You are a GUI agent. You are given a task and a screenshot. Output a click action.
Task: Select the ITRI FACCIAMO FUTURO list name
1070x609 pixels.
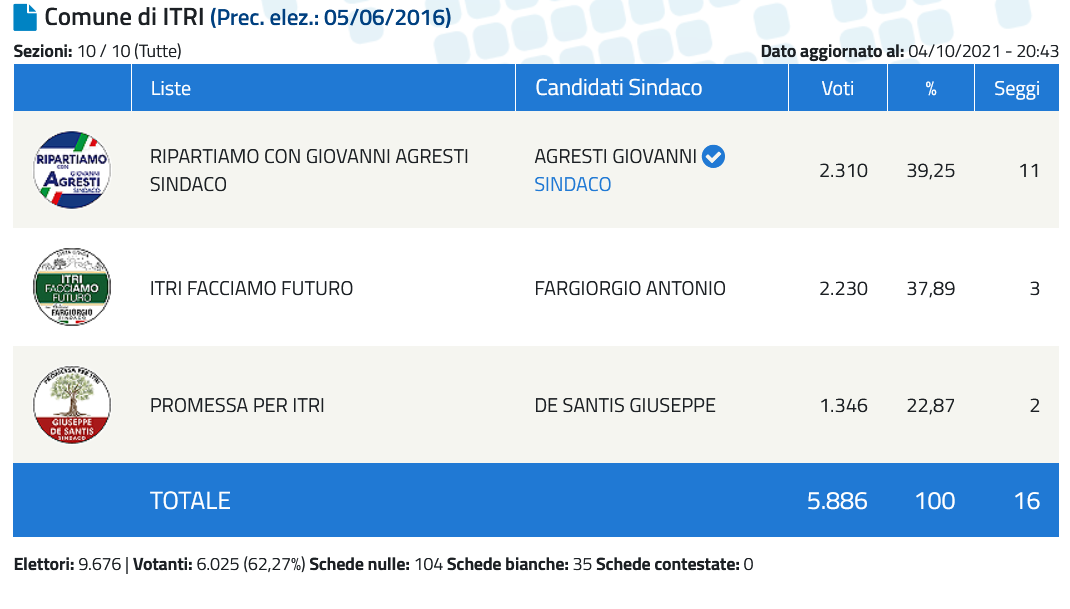[251, 288]
